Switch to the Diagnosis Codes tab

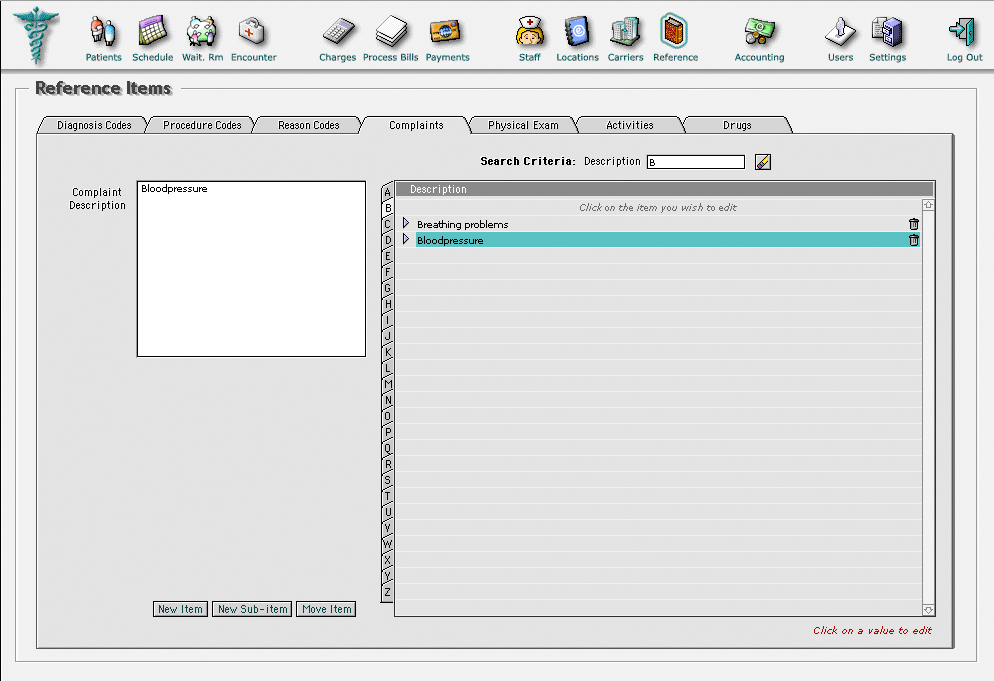pyautogui.click(x=94, y=125)
